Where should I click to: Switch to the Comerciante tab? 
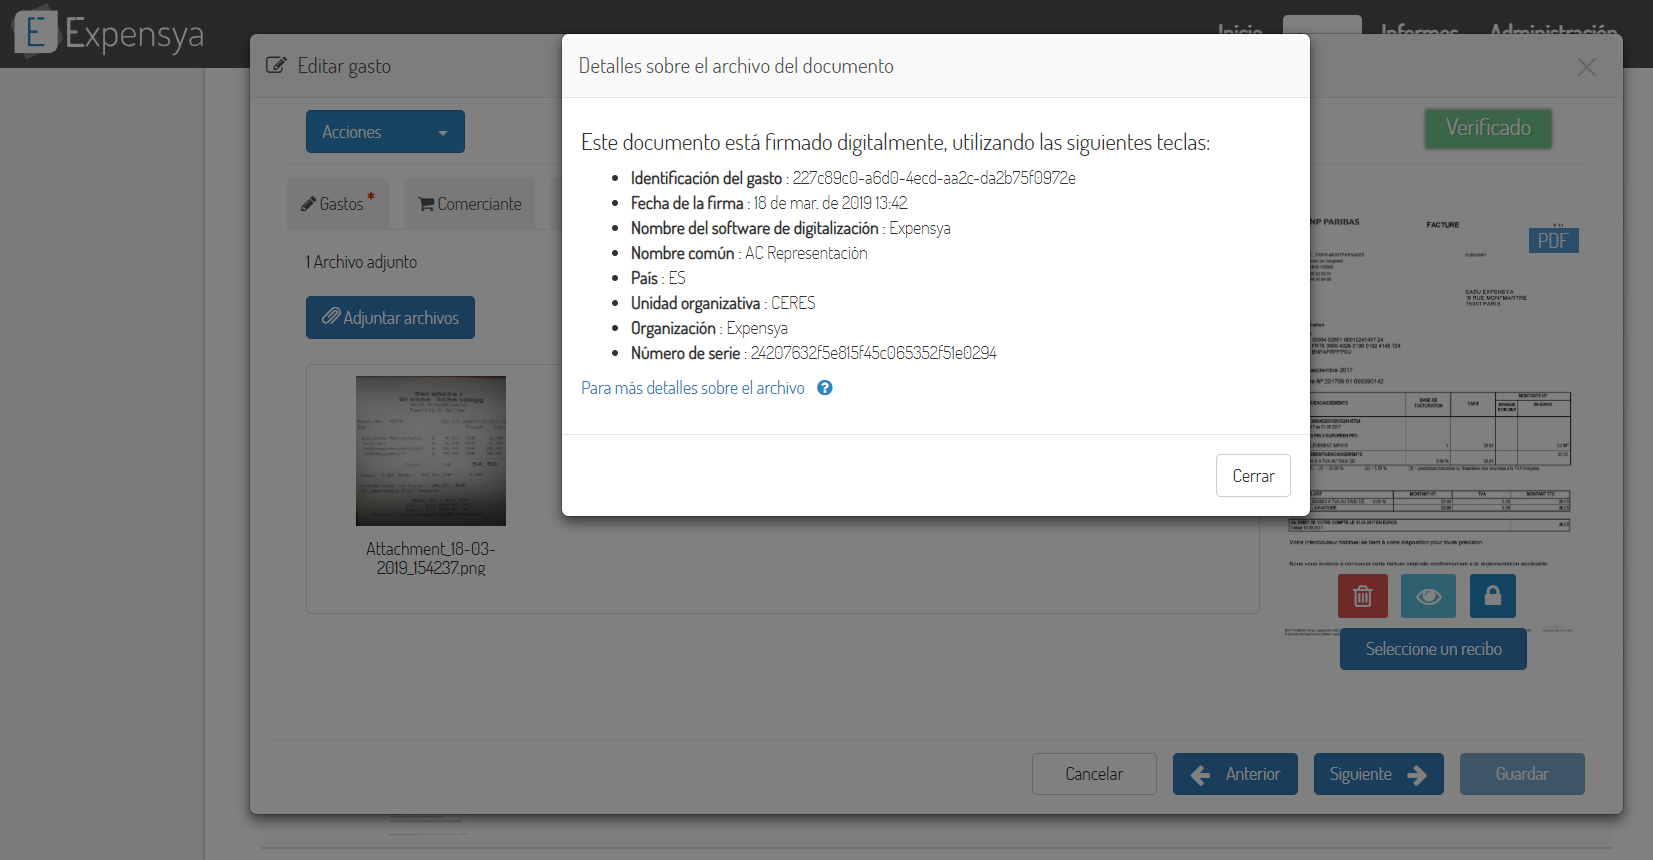click(x=470, y=204)
